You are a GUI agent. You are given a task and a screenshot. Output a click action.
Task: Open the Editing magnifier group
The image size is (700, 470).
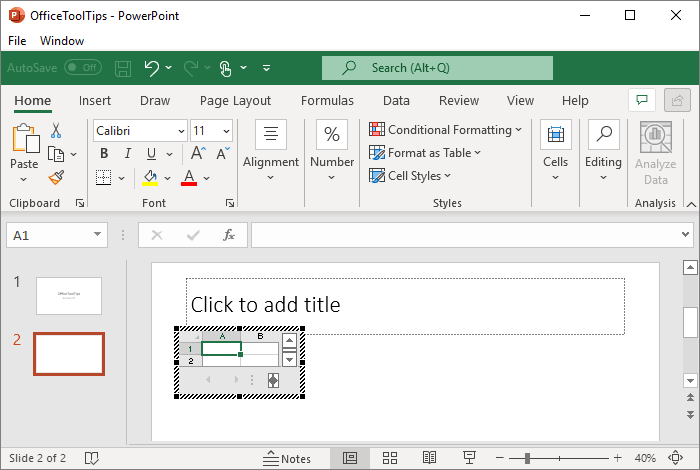coord(604,150)
